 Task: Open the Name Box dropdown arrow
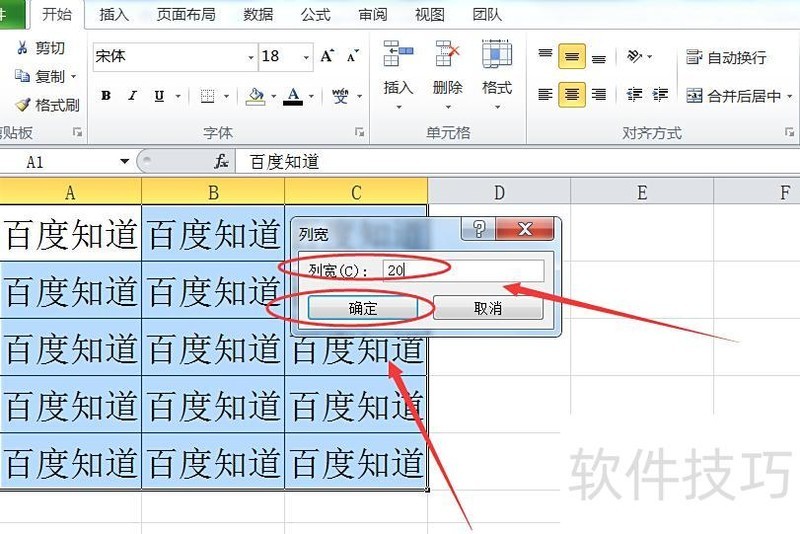(x=124, y=162)
